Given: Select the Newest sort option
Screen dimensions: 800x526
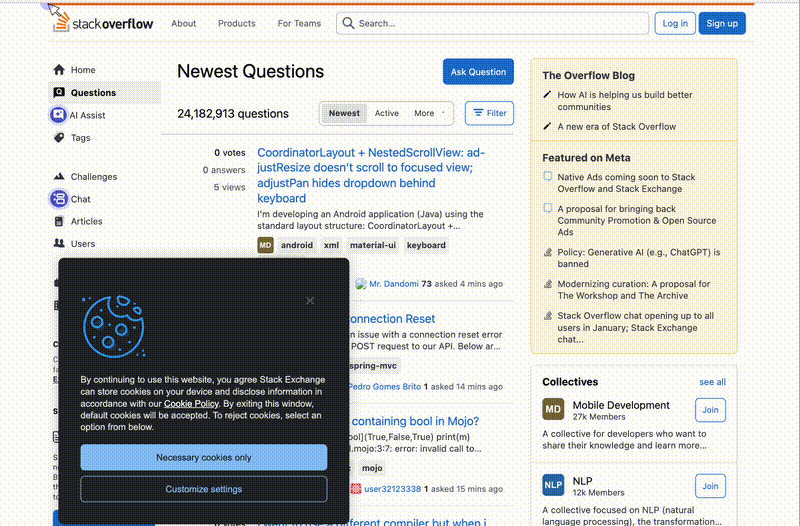Looking at the screenshot, I should pyautogui.click(x=344, y=113).
